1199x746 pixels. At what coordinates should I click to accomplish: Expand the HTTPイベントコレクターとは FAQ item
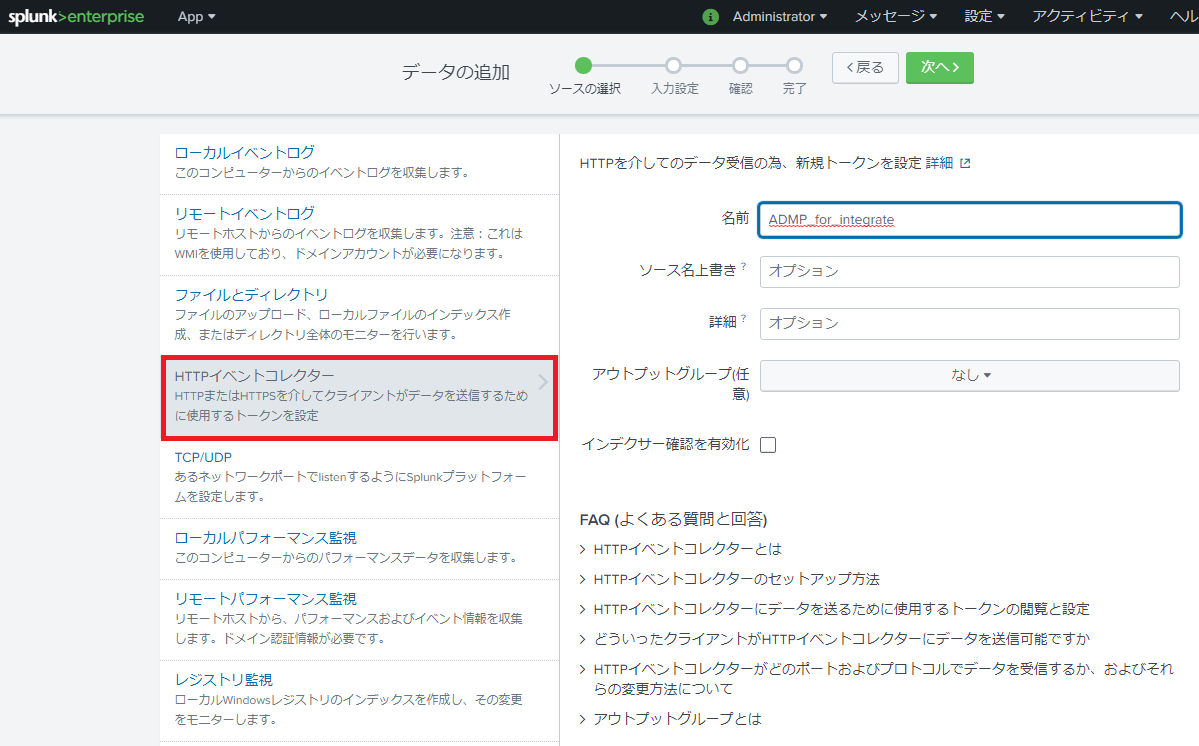tap(687, 549)
